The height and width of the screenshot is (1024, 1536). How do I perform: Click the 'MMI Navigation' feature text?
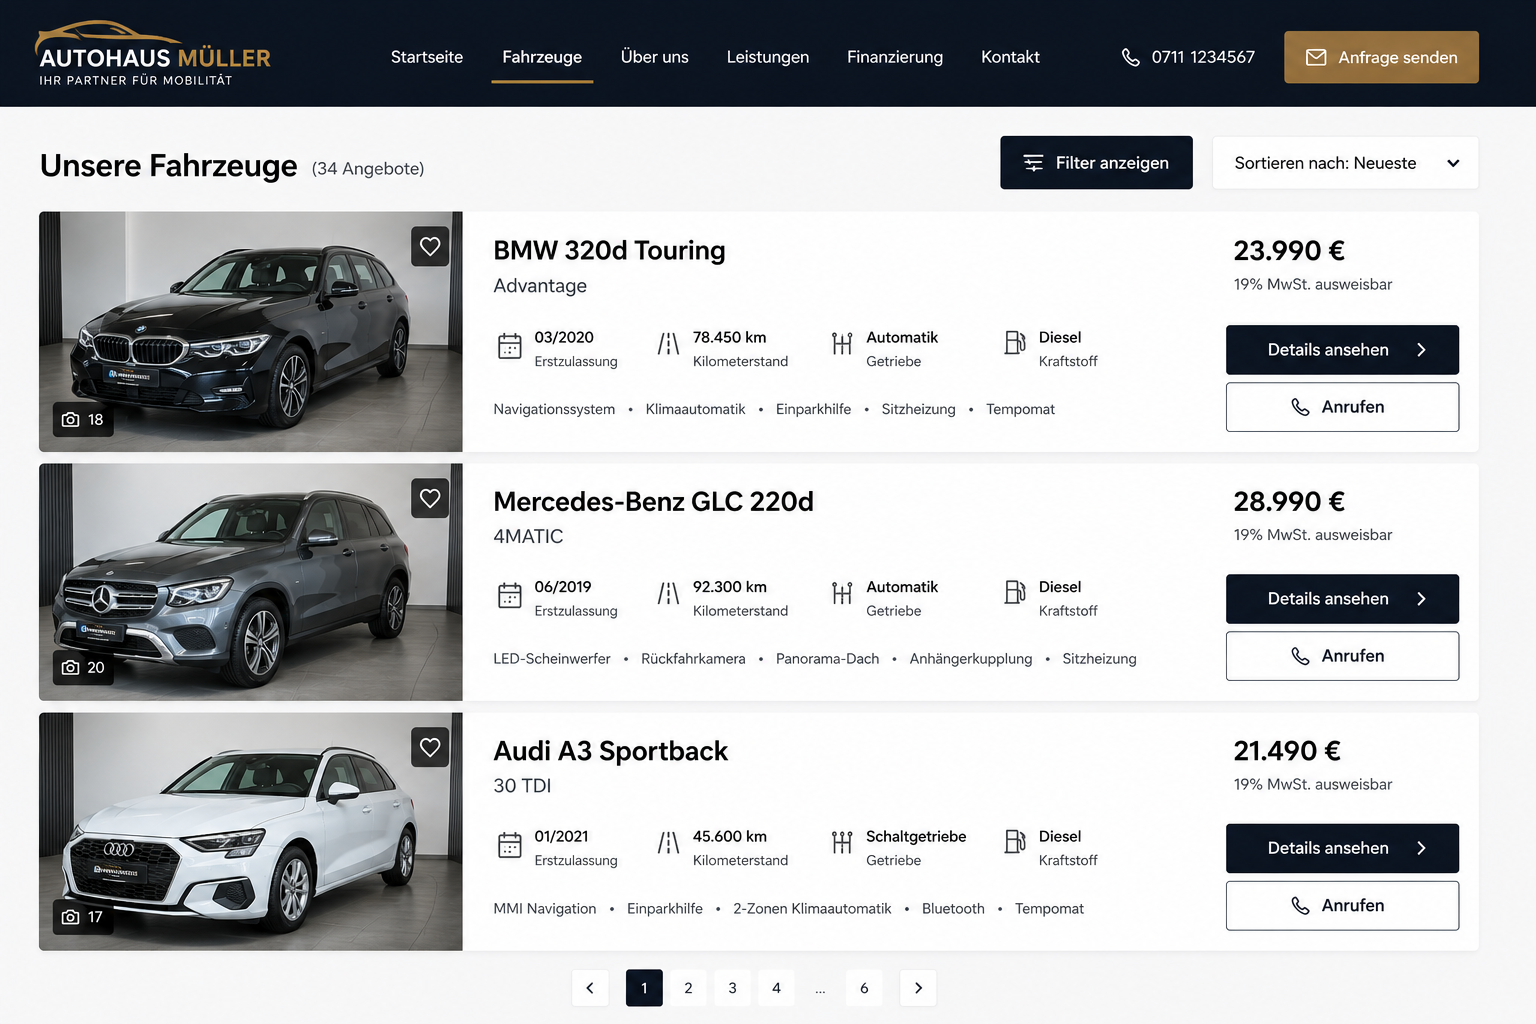545,909
